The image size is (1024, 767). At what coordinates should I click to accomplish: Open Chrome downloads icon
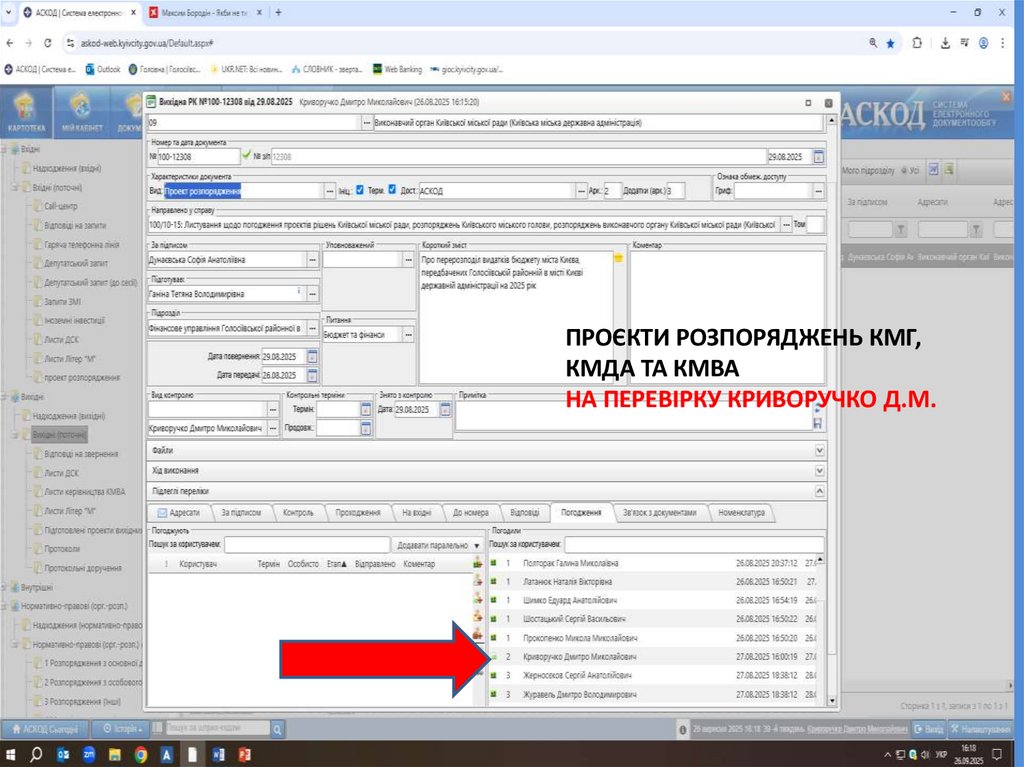click(945, 43)
